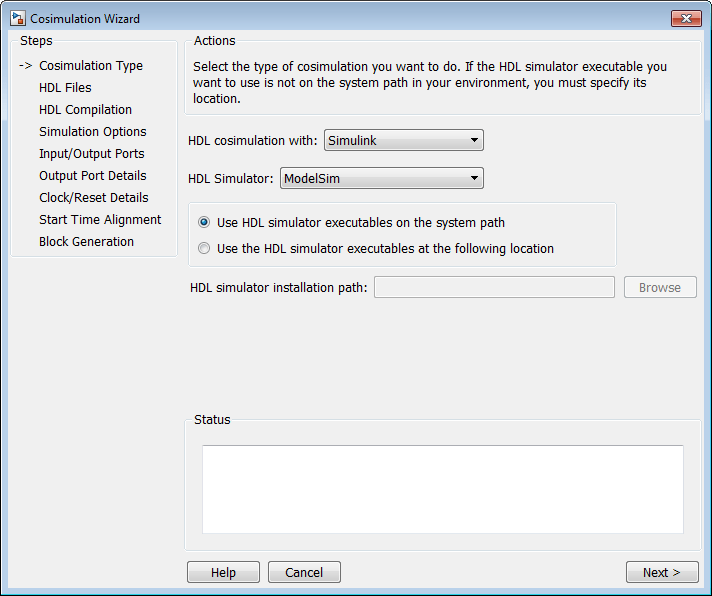This screenshot has height=596, width=712.
Task: Select the Cosimulation Type step
Action: [x=91, y=66]
